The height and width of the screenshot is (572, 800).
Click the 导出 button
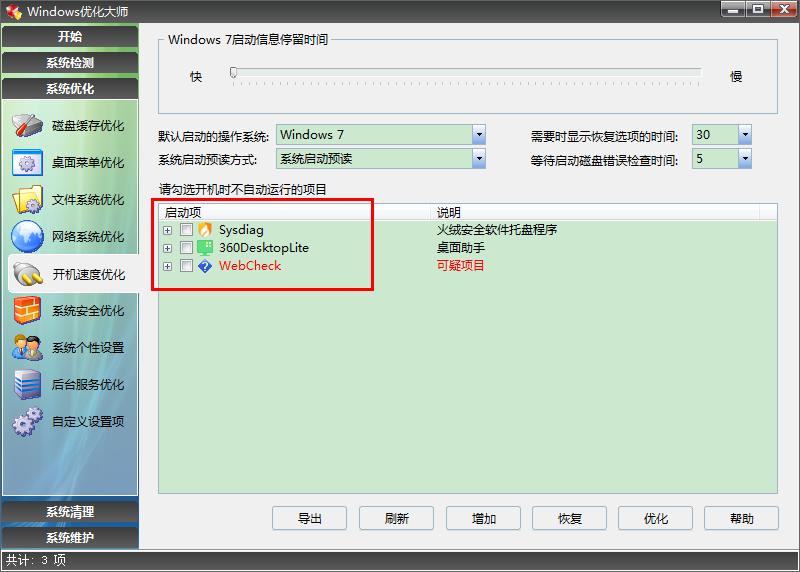(x=309, y=518)
